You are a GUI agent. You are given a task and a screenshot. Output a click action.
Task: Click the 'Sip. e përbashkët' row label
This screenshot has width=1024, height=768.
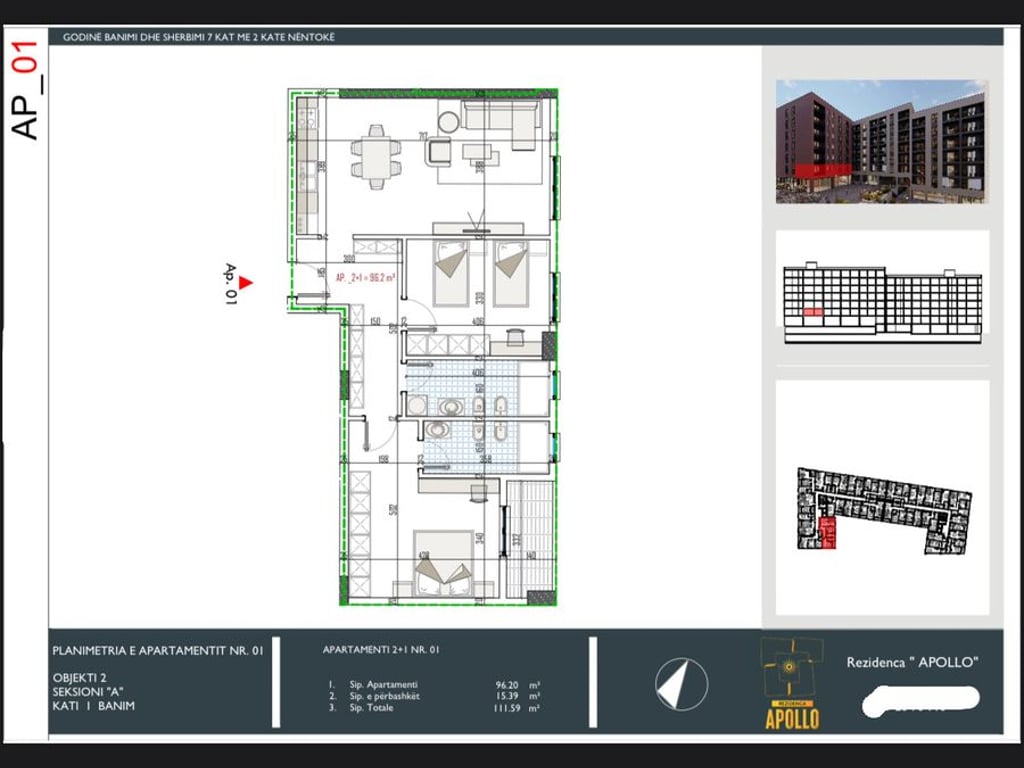(384, 696)
